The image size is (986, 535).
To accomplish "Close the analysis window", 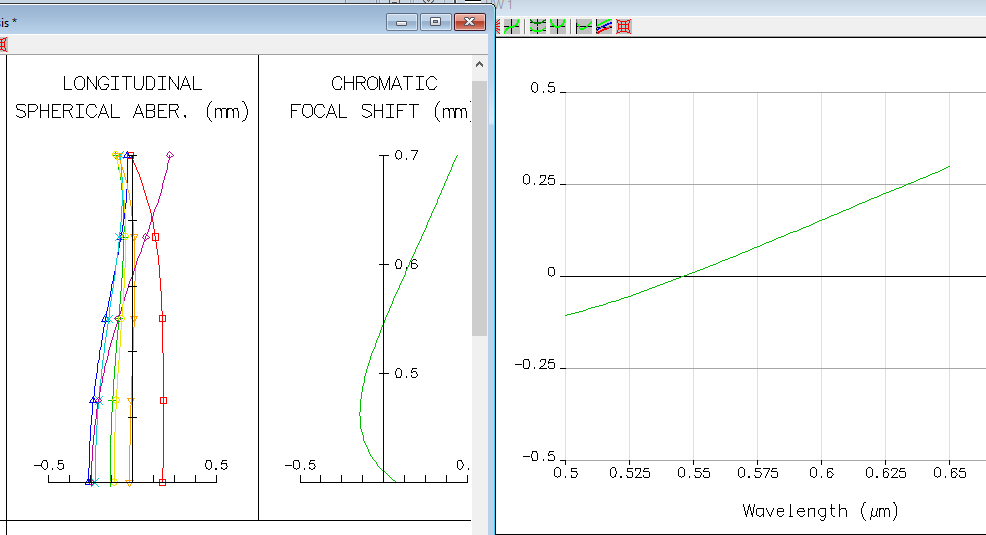I will click(x=469, y=22).
